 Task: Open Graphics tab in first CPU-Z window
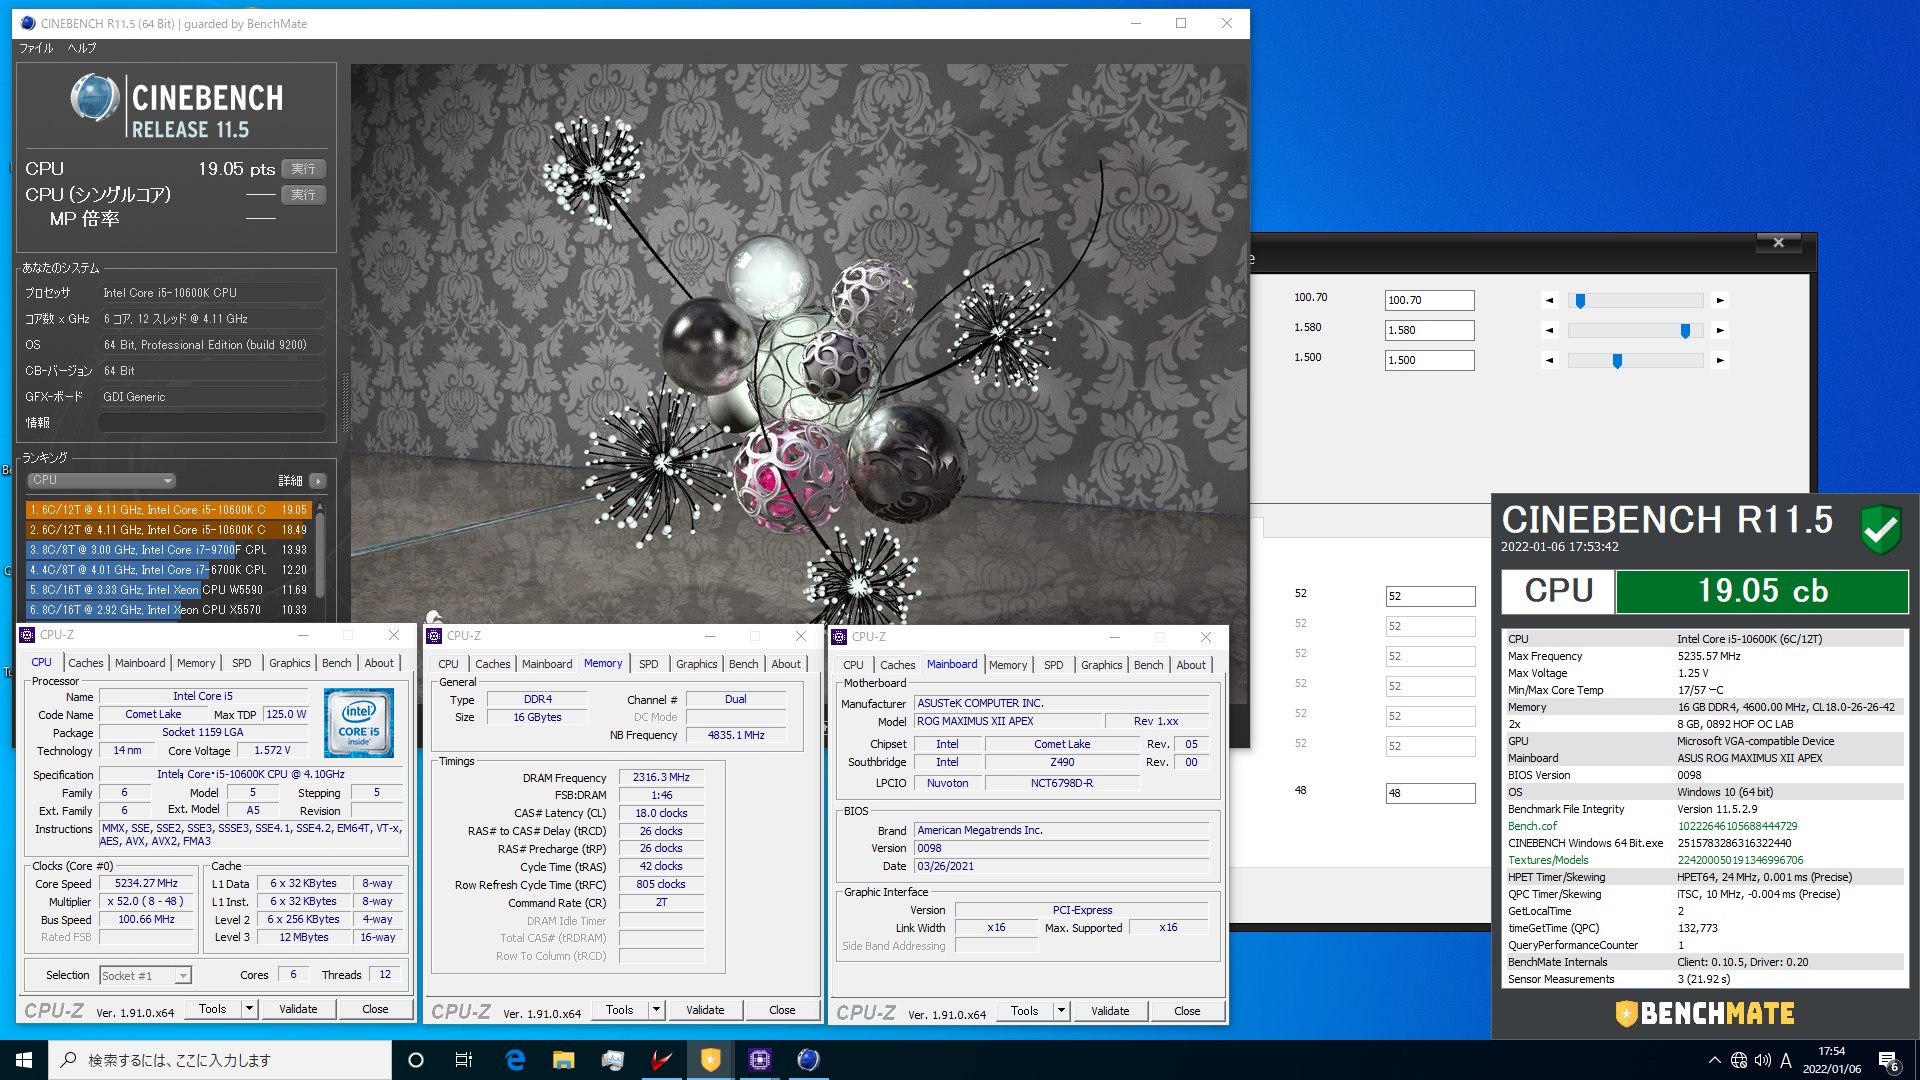pyautogui.click(x=290, y=663)
